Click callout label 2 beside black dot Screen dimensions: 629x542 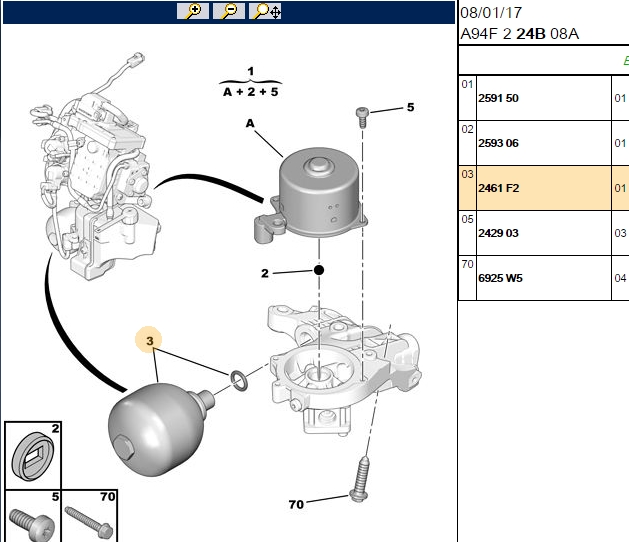pyautogui.click(x=264, y=274)
